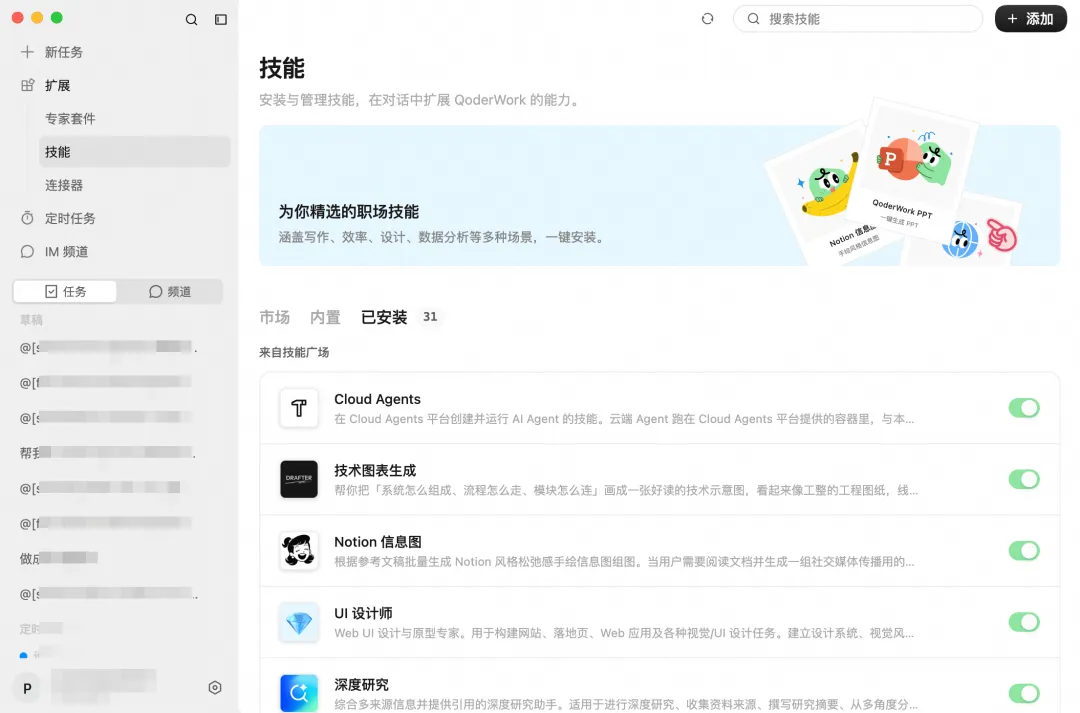Open 专家套件 in the sidebar

tap(70, 118)
